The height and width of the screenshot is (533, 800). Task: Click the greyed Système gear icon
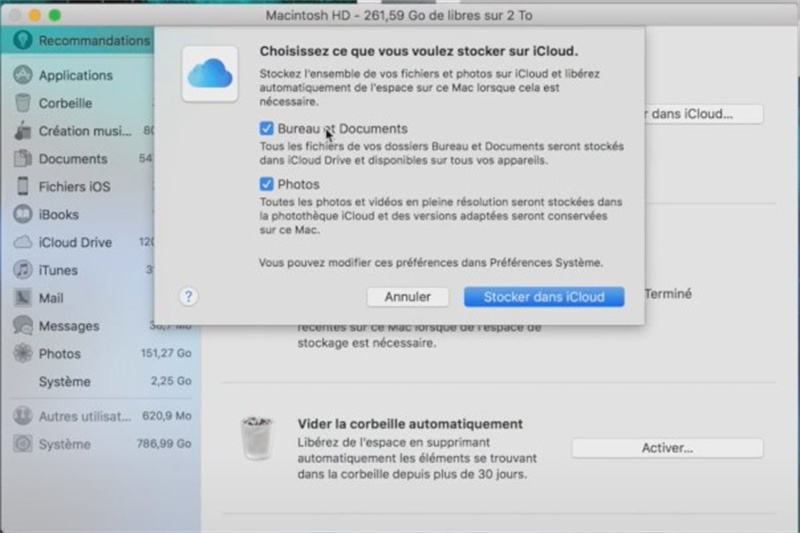point(22,444)
